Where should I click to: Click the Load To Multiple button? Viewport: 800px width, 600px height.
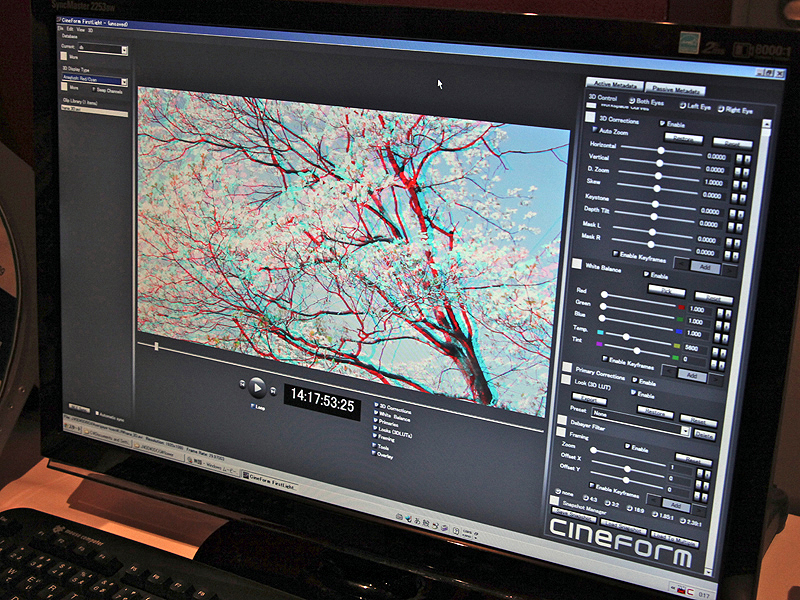click(673, 539)
